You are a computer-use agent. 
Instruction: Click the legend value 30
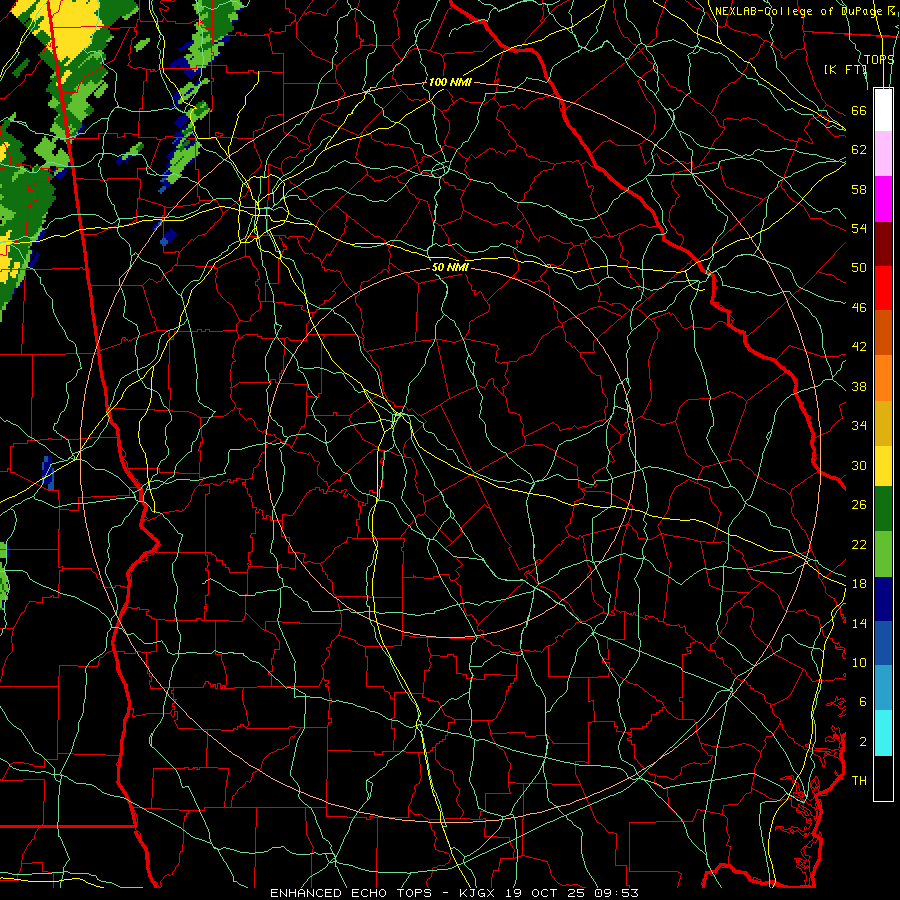(859, 465)
